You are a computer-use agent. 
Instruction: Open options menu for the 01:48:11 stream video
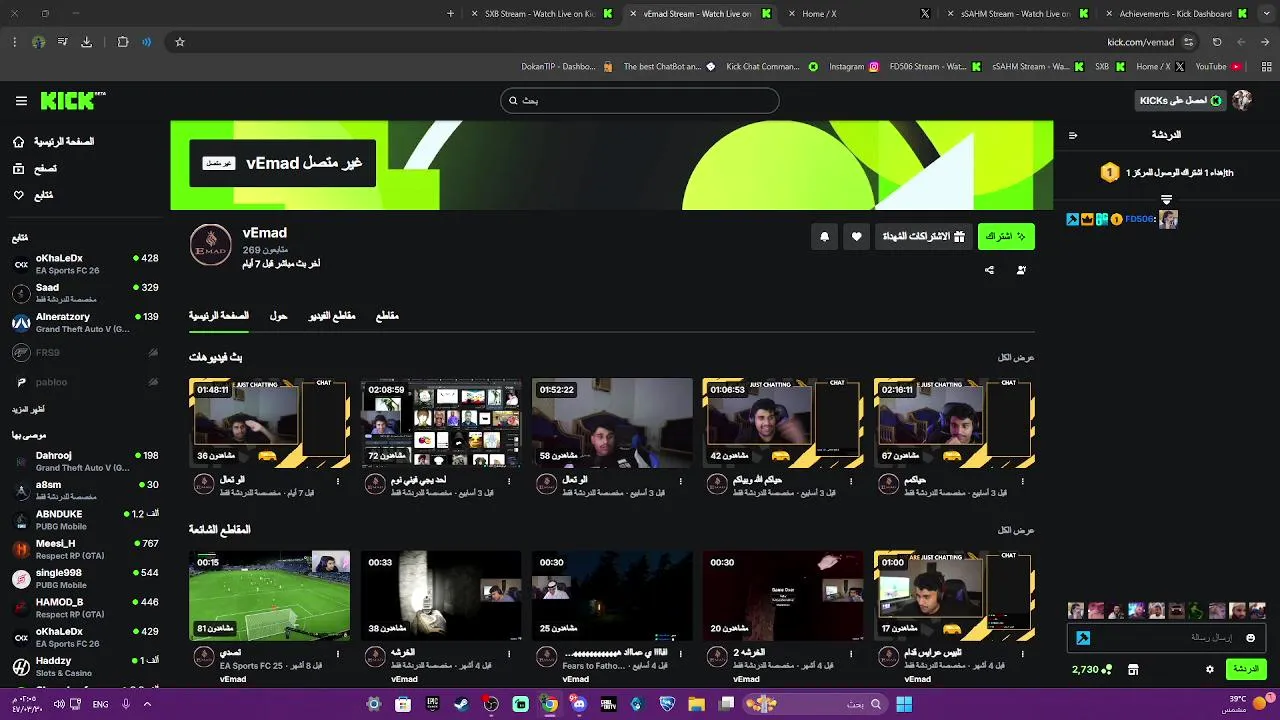(x=338, y=481)
